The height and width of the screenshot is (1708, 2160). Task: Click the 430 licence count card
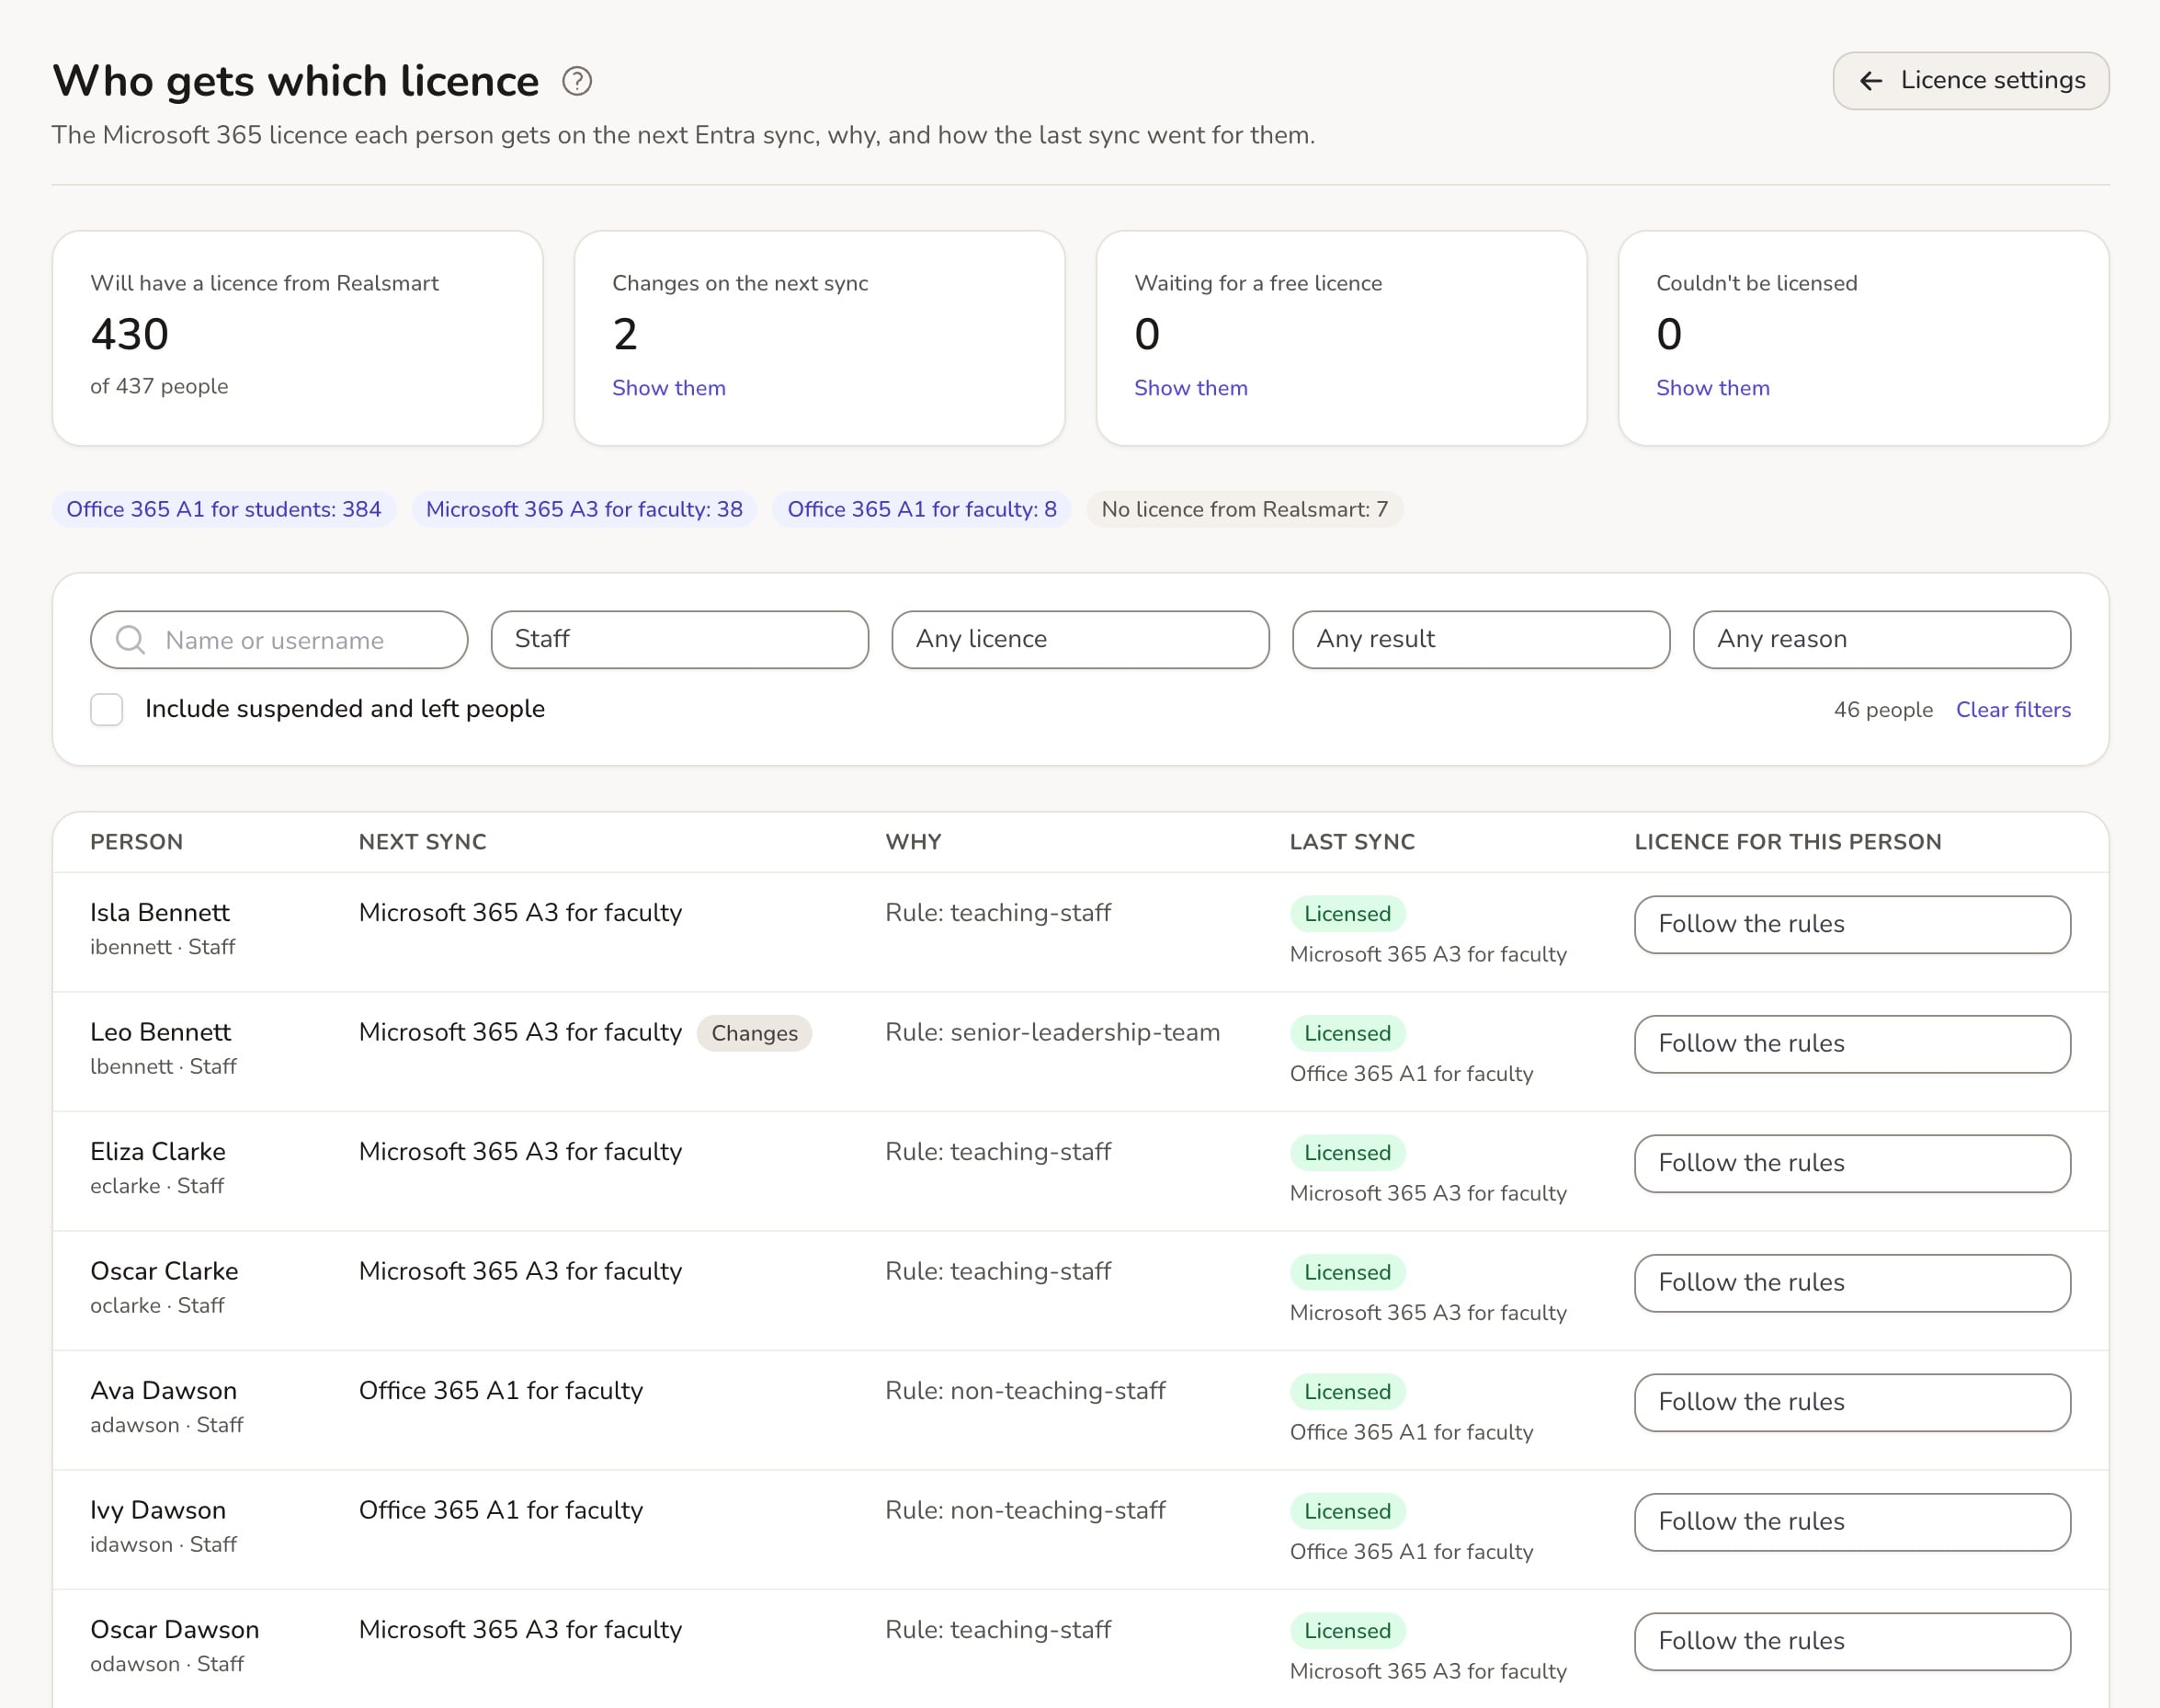click(297, 338)
